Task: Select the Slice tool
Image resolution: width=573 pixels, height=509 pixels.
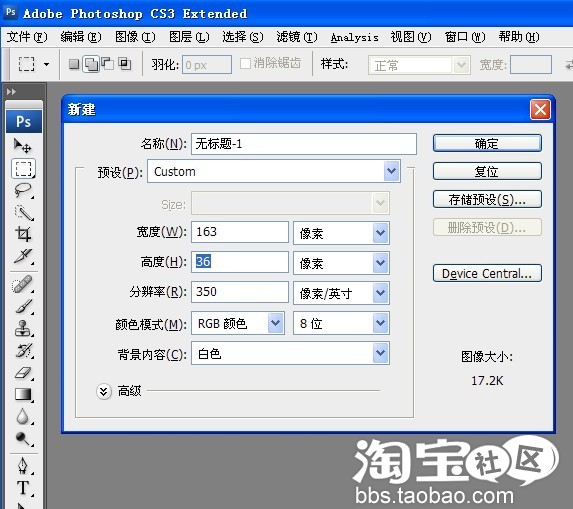Action: pos(23,256)
